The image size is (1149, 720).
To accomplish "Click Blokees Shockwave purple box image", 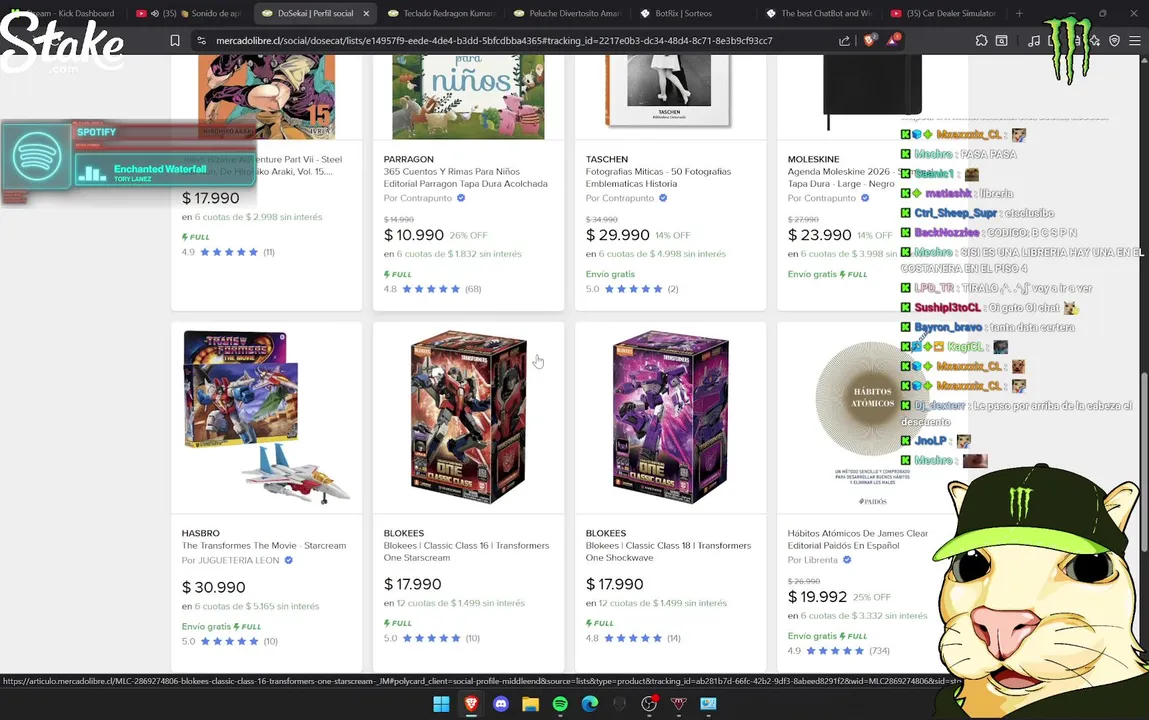I will click(670, 417).
